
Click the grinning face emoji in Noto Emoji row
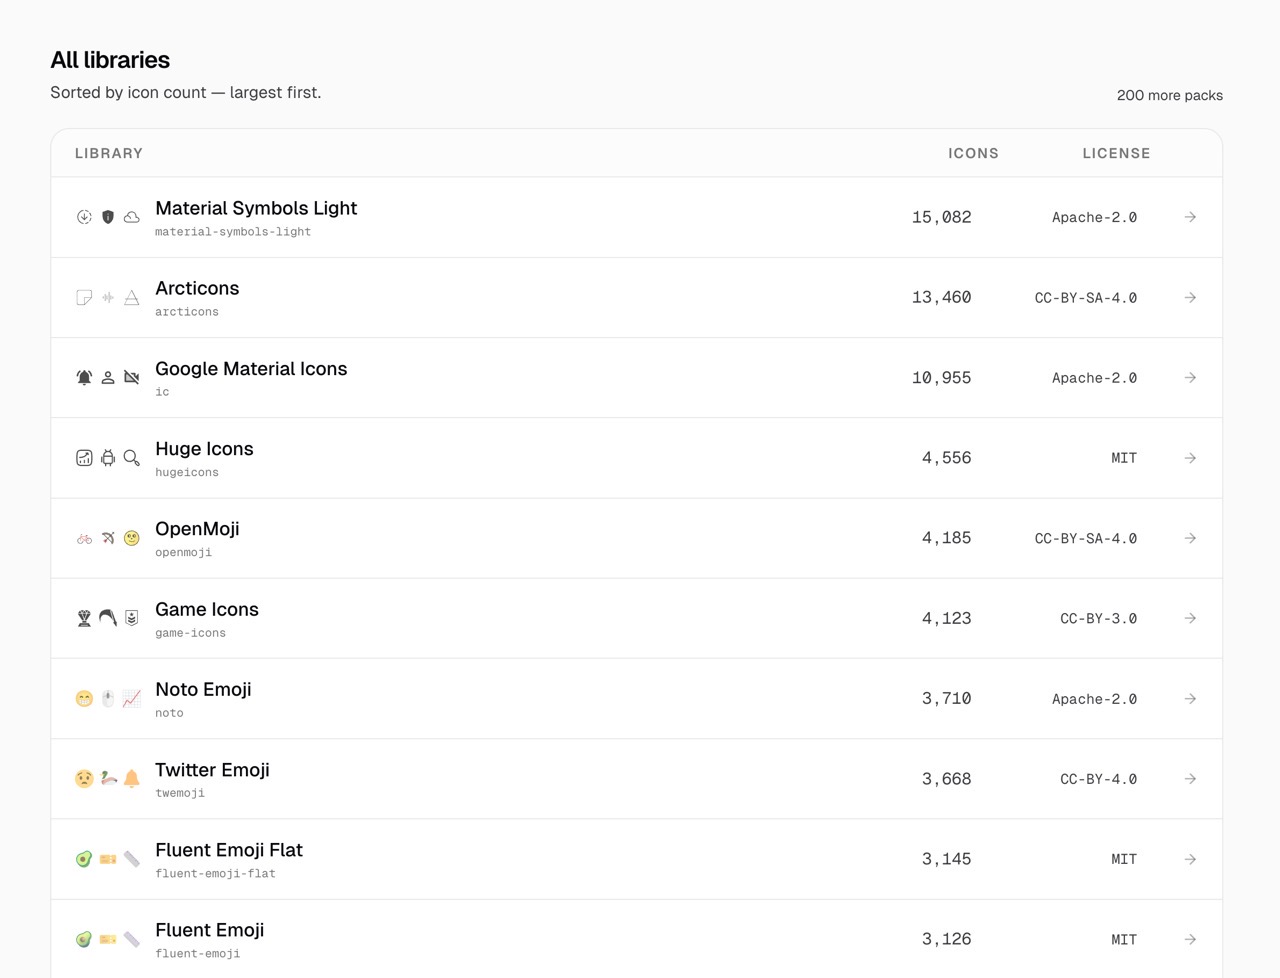point(84,699)
